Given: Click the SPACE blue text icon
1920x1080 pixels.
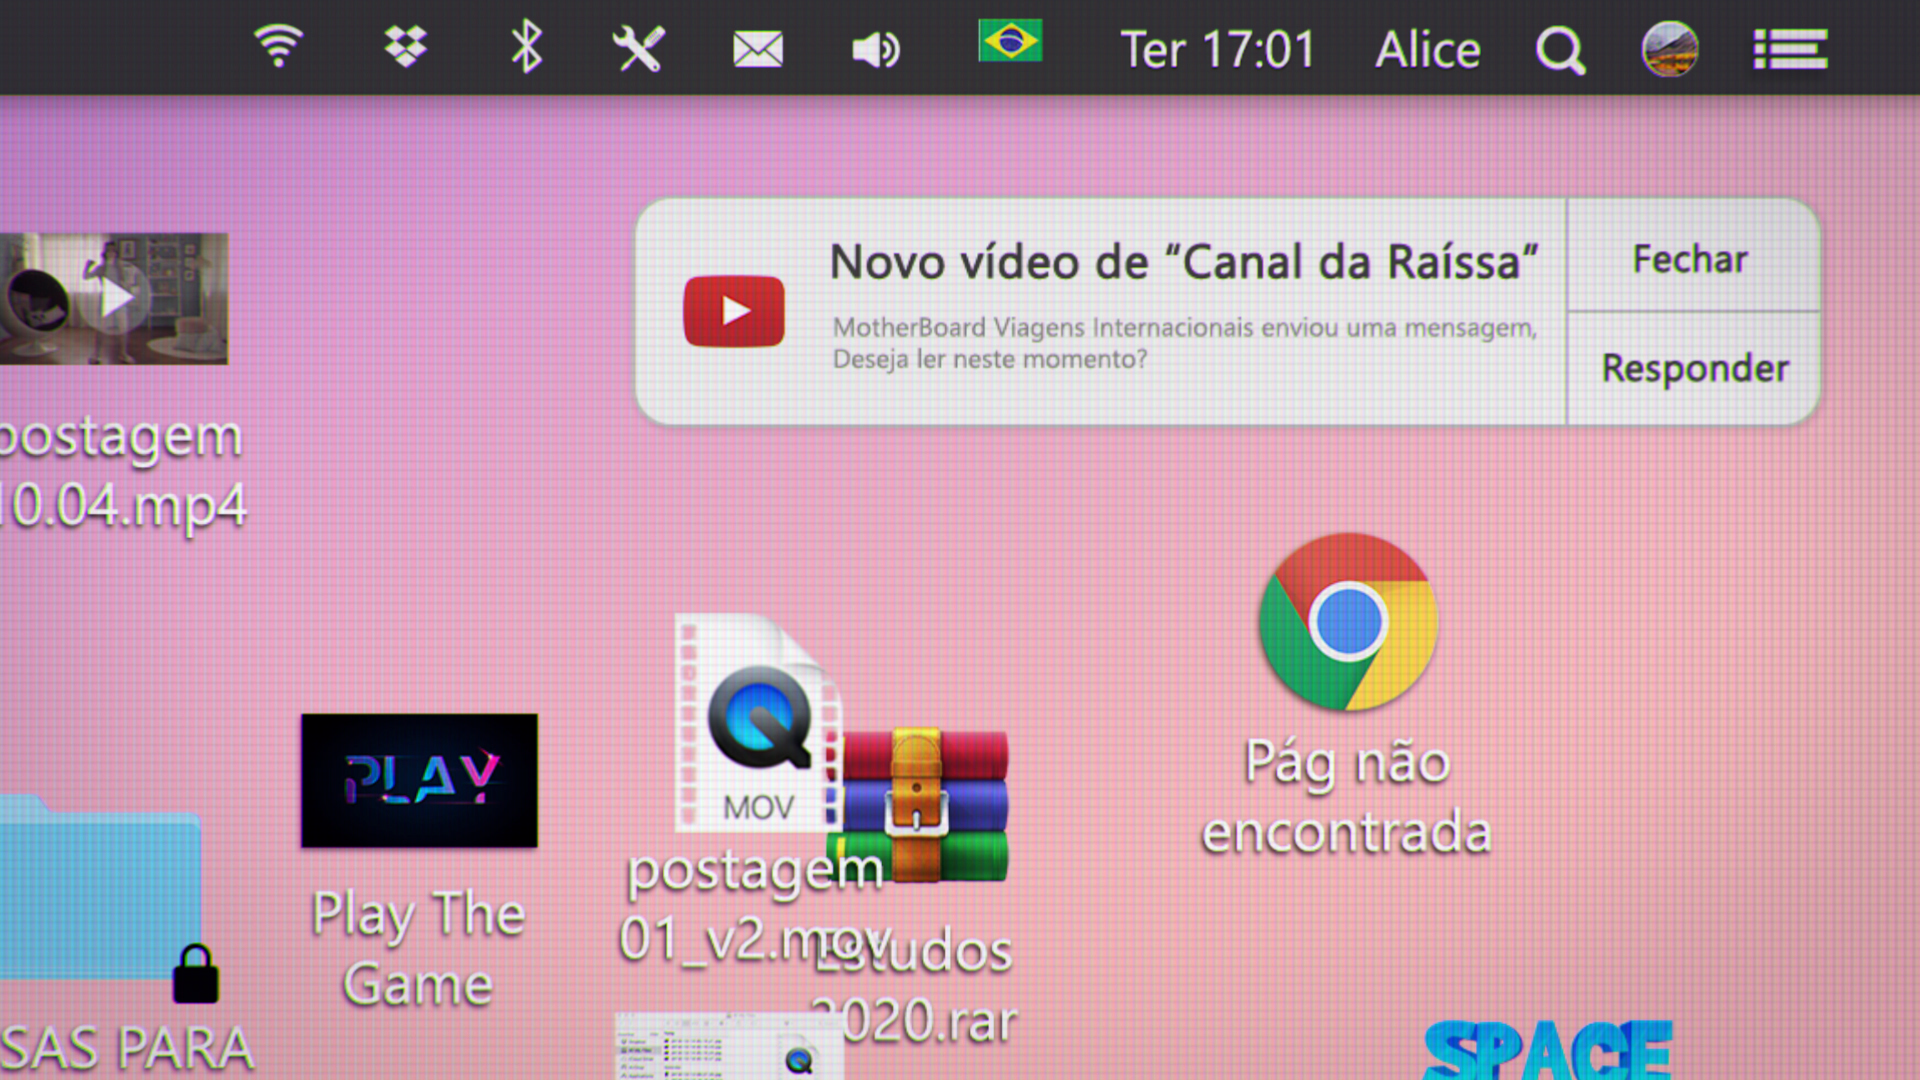Looking at the screenshot, I should [x=1547, y=1050].
